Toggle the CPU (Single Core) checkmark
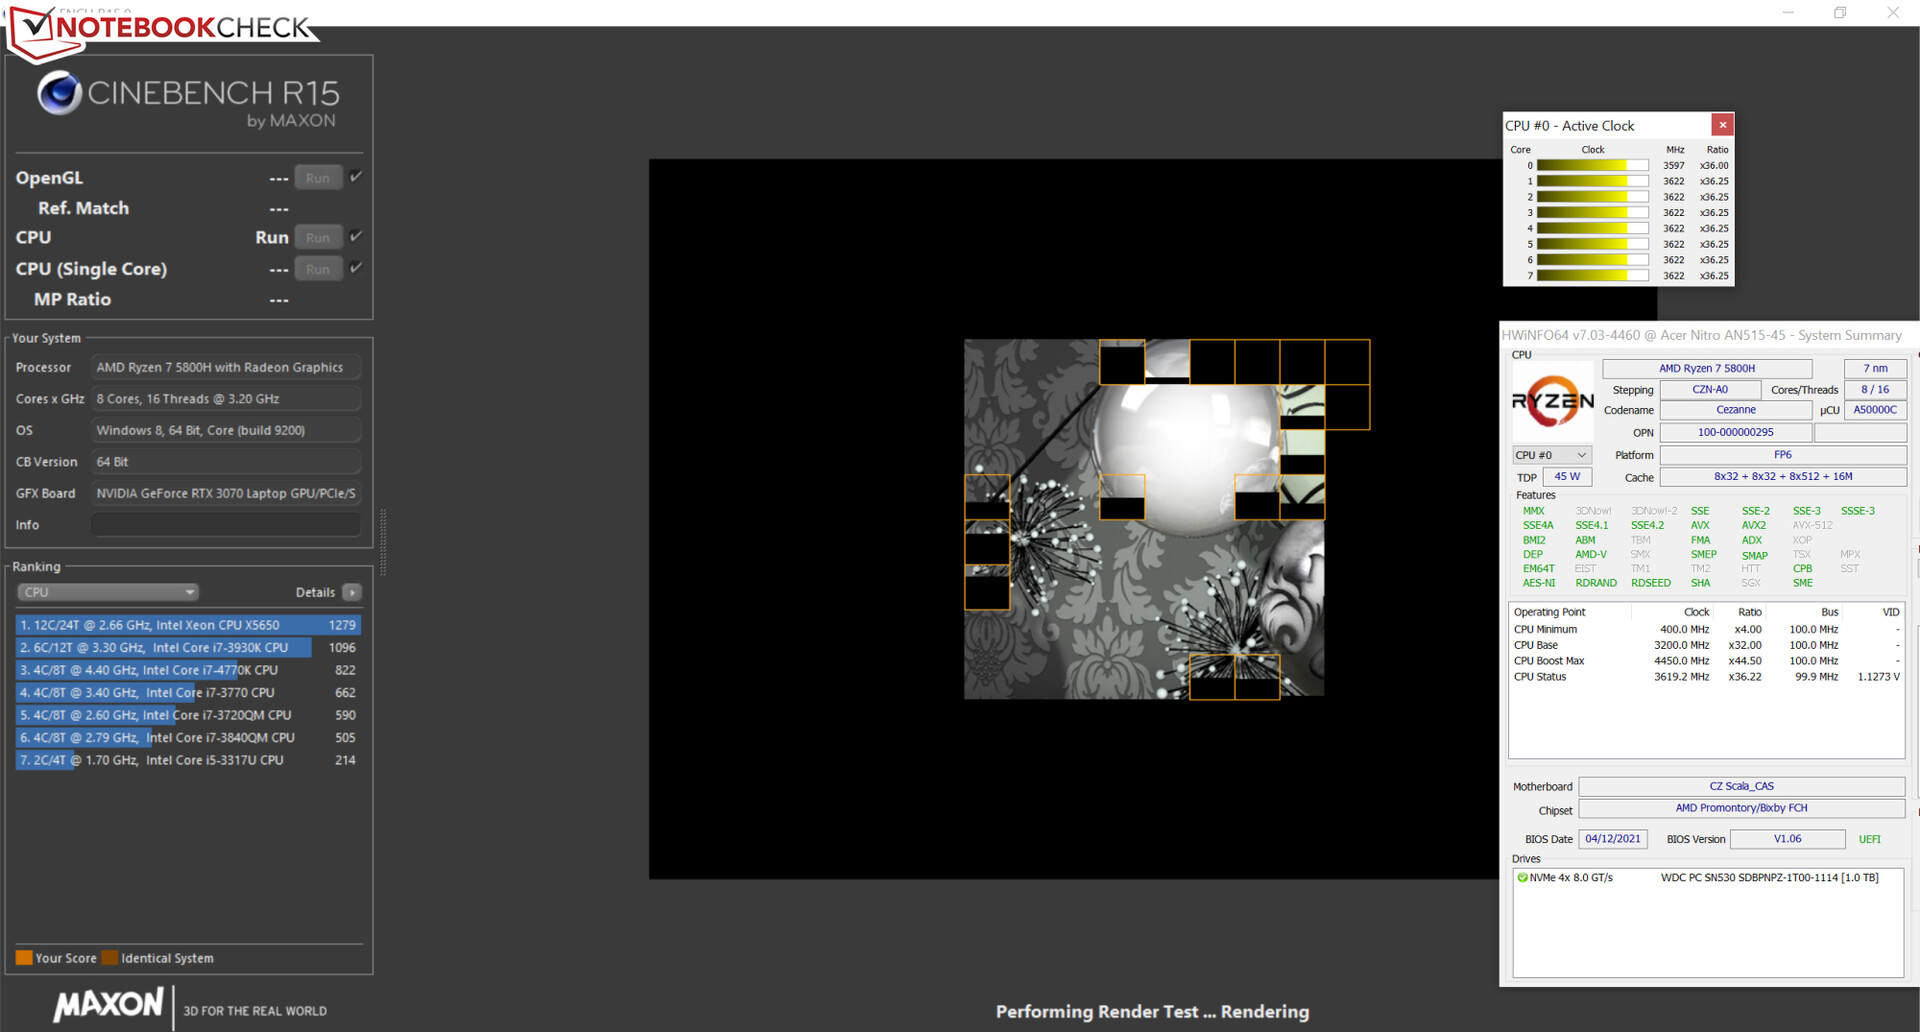Image resolution: width=1920 pixels, height=1032 pixels. click(356, 268)
